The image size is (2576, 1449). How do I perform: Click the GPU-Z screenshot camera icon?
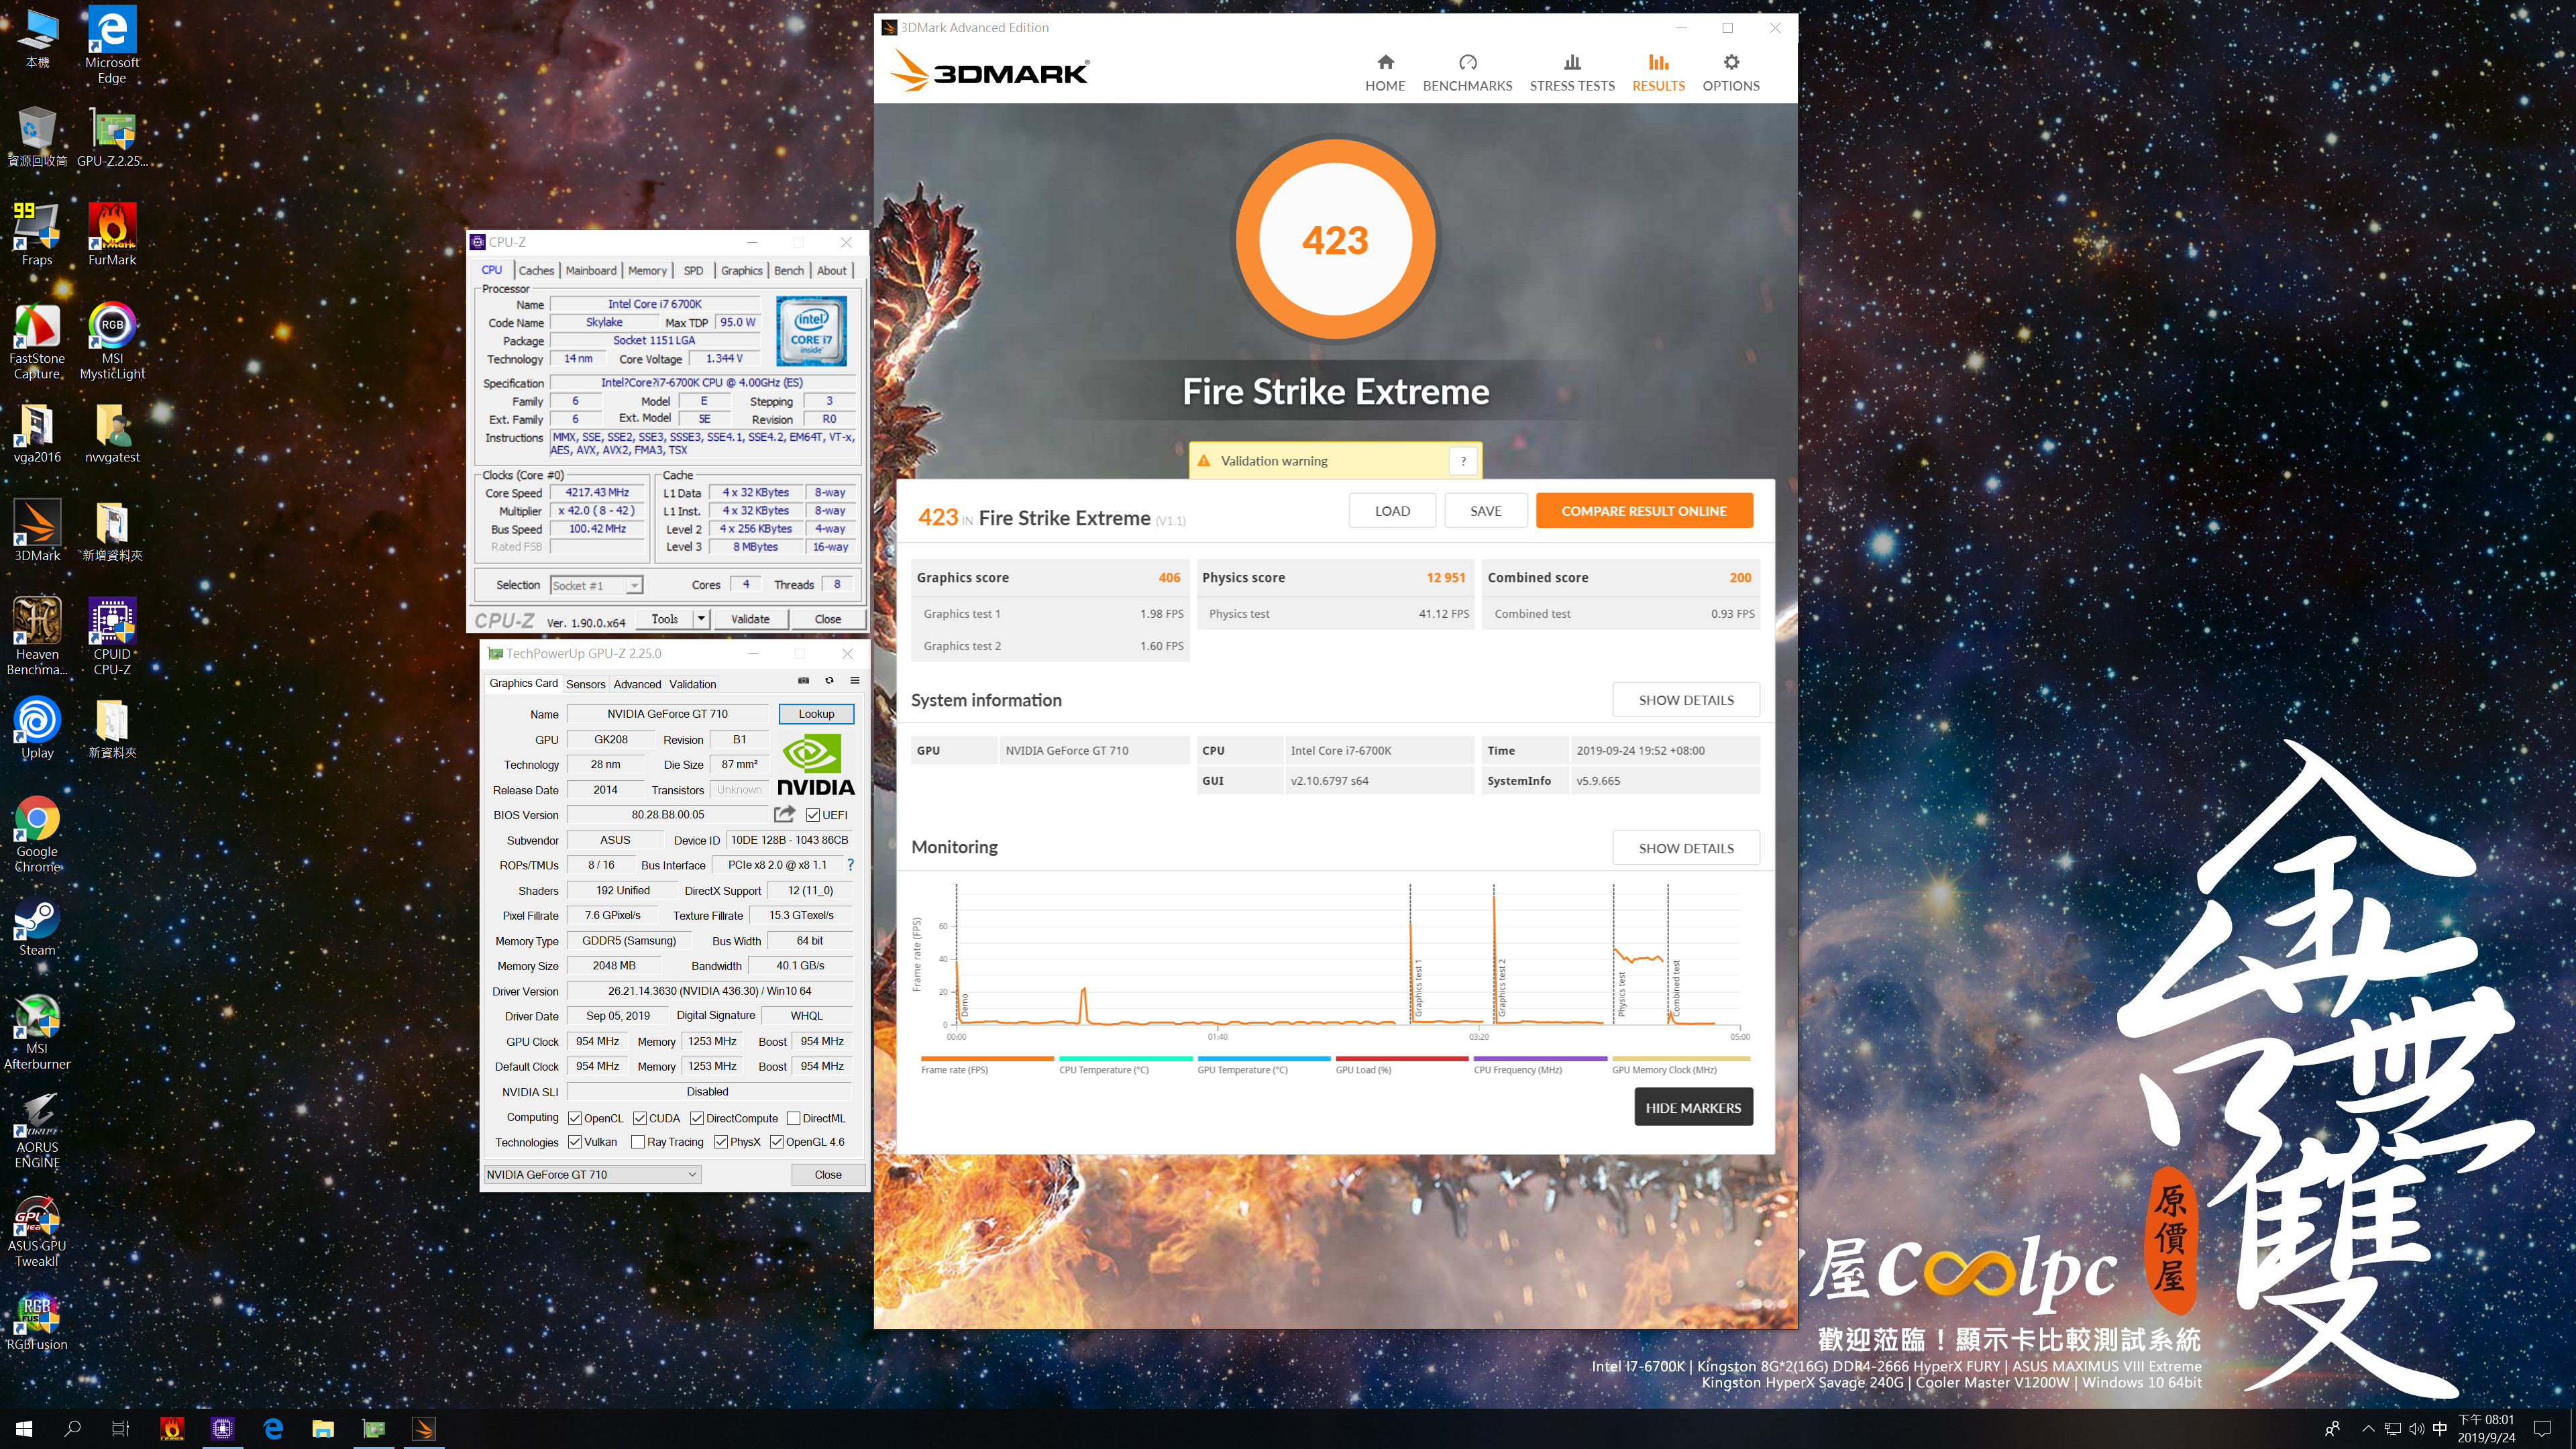click(x=803, y=680)
